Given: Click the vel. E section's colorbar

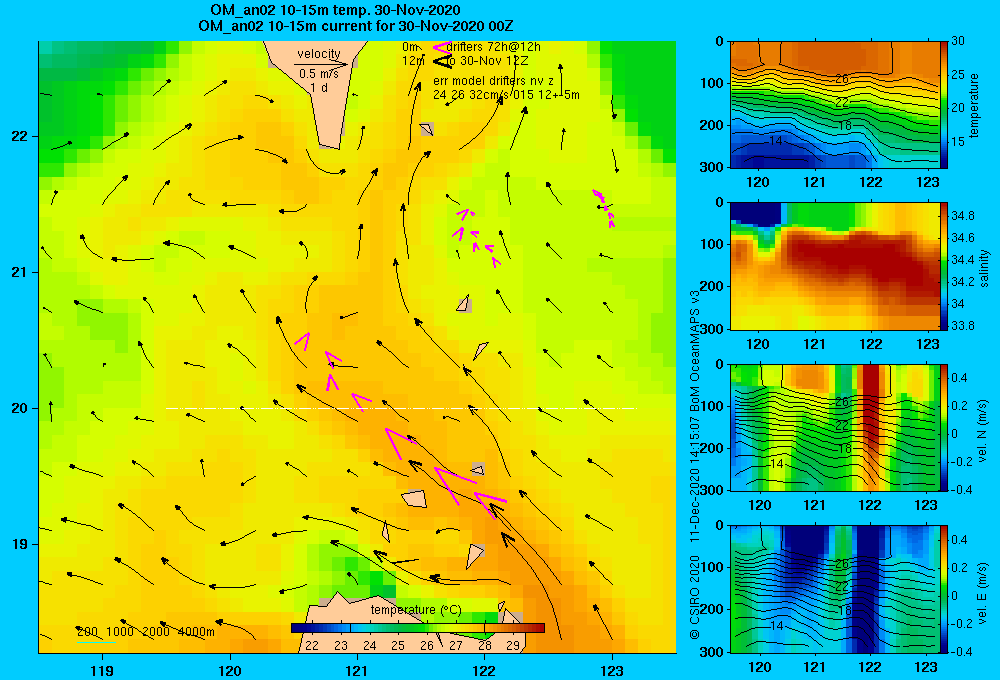Looking at the screenshot, I should [944, 589].
